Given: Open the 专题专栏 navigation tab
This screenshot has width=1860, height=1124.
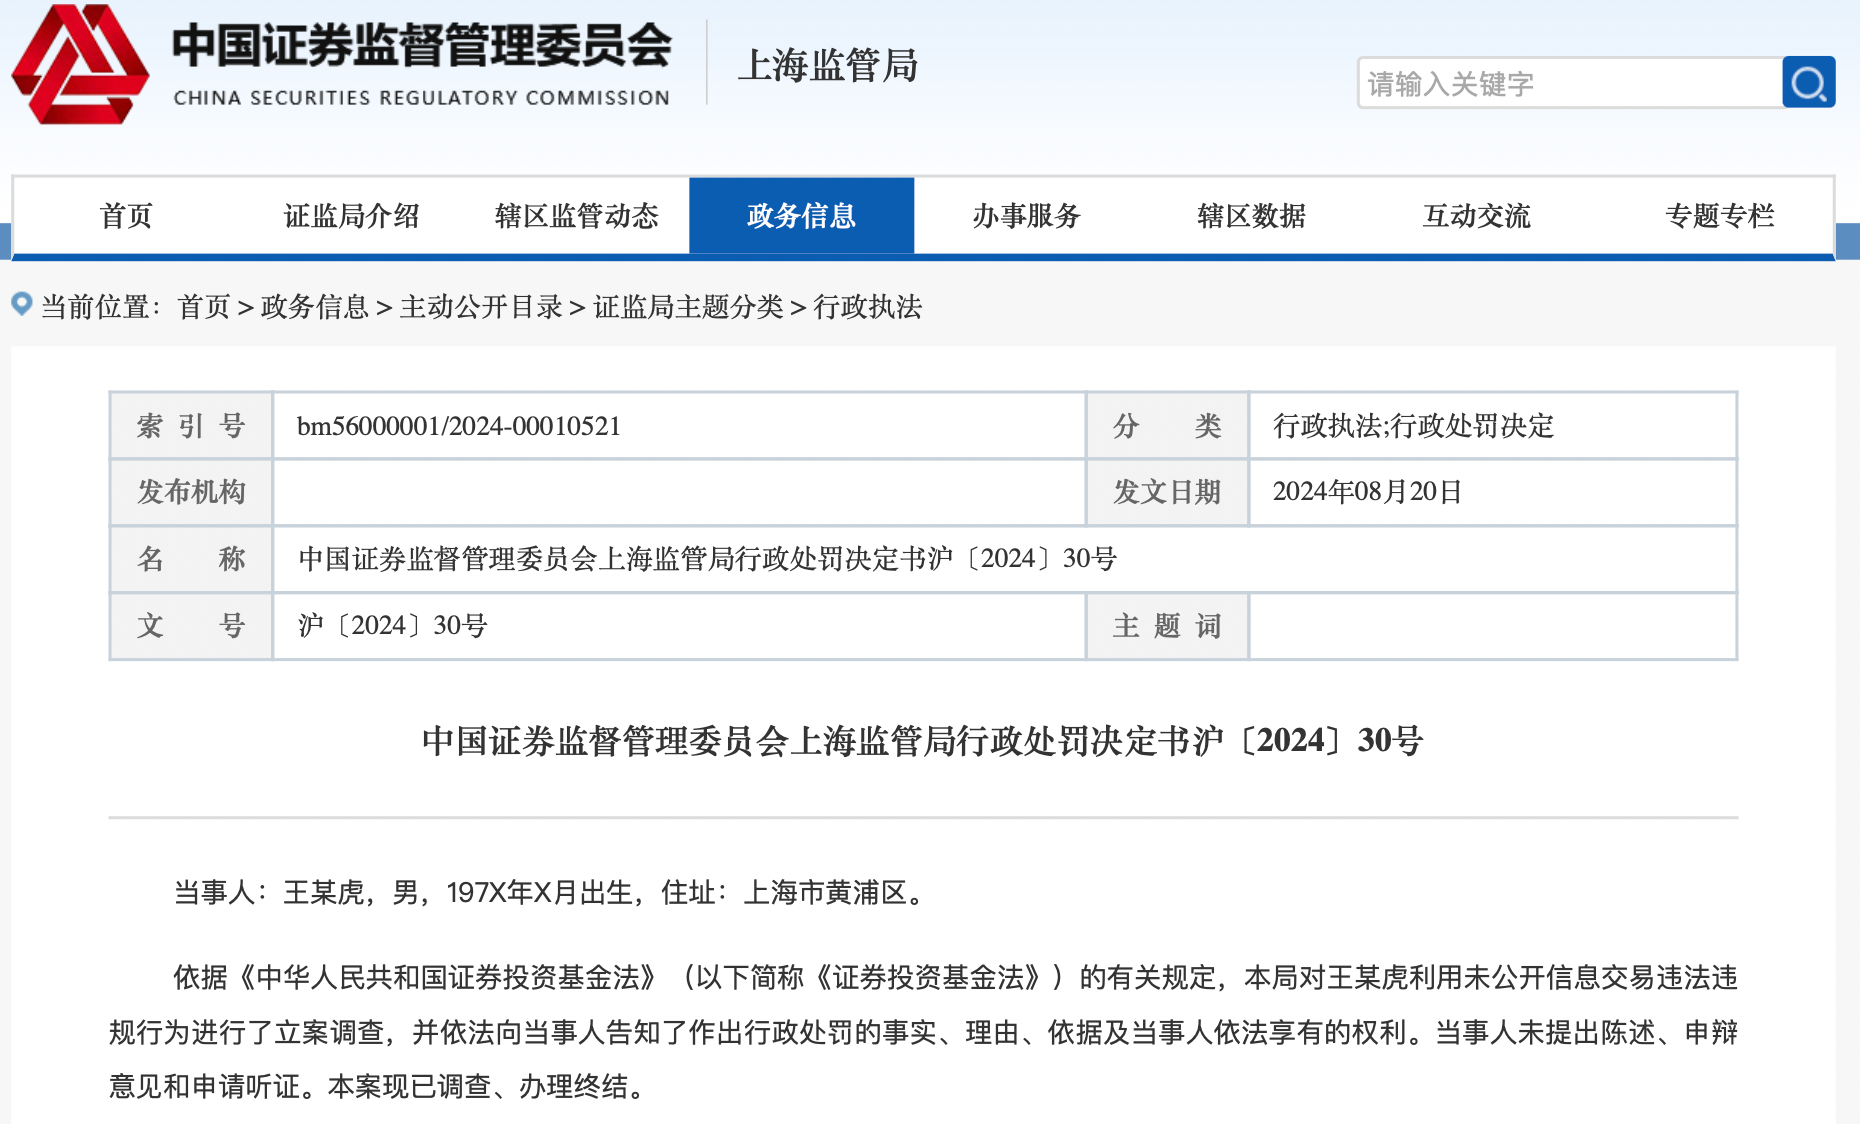Looking at the screenshot, I should [x=1719, y=216].
